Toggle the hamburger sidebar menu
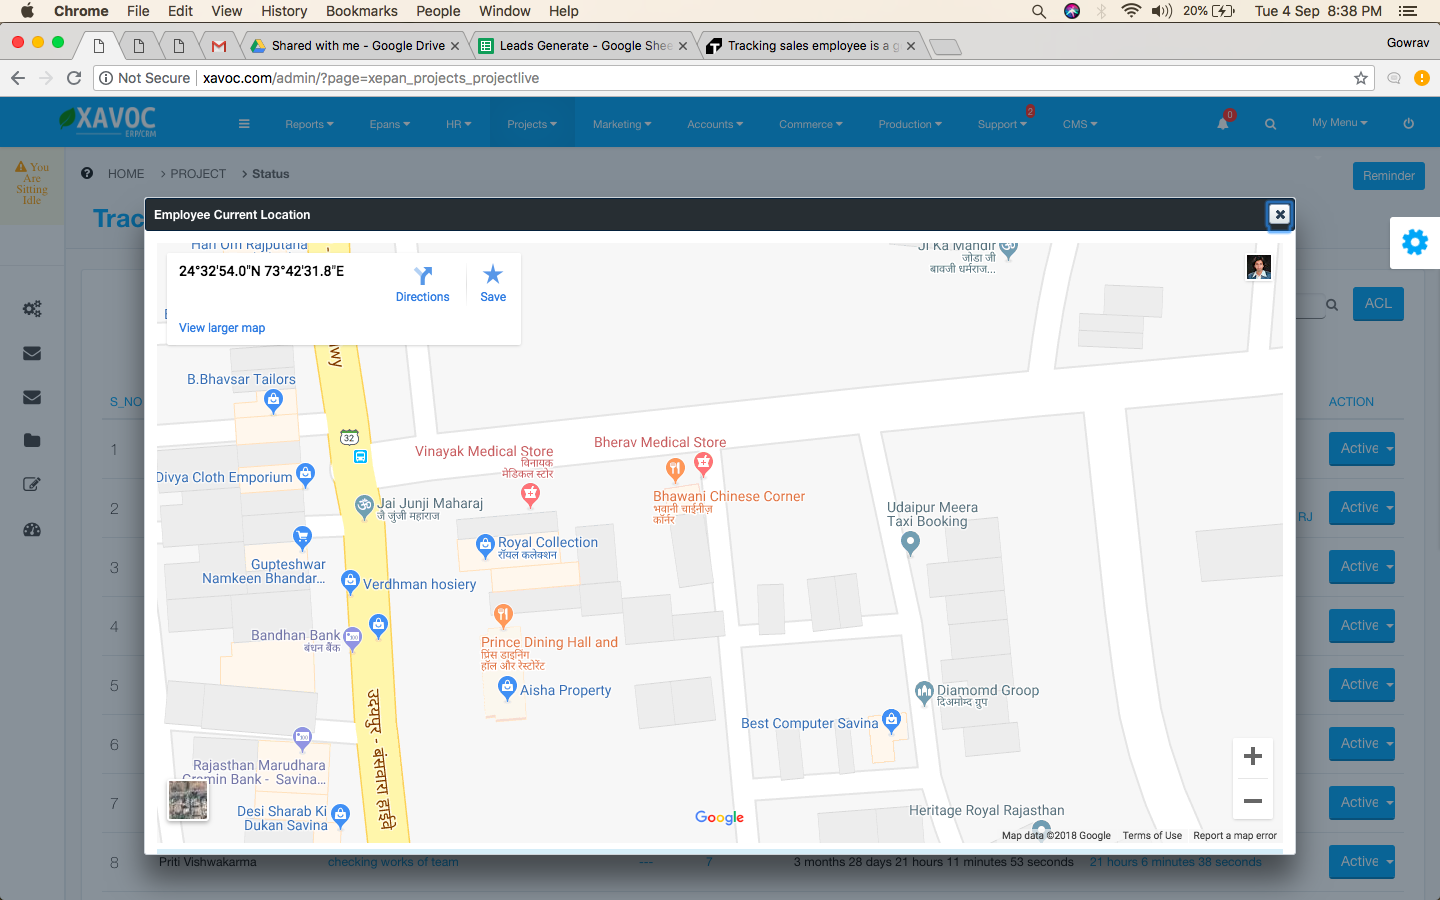Image resolution: width=1440 pixels, height=900 pixels. [x=244, y=124]
